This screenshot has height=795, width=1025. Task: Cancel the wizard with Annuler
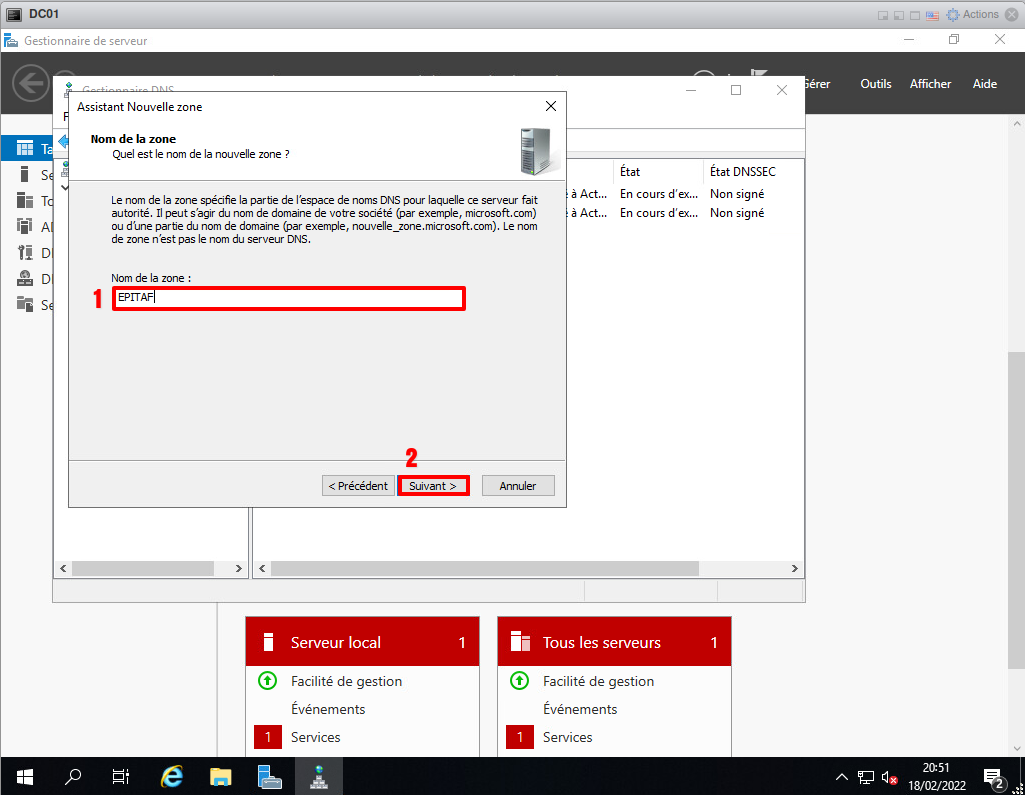pos(518,486)
